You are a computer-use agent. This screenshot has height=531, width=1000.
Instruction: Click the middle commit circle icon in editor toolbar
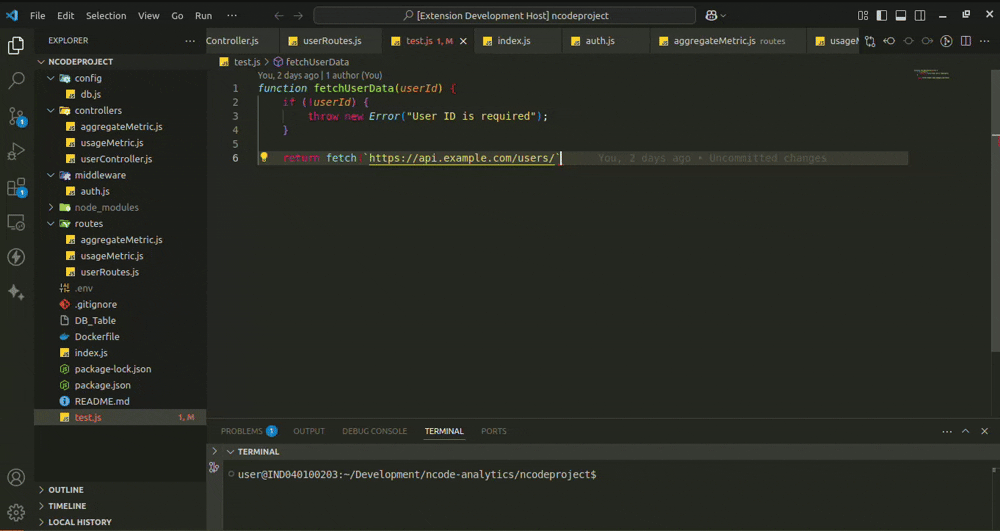point(908,41)
